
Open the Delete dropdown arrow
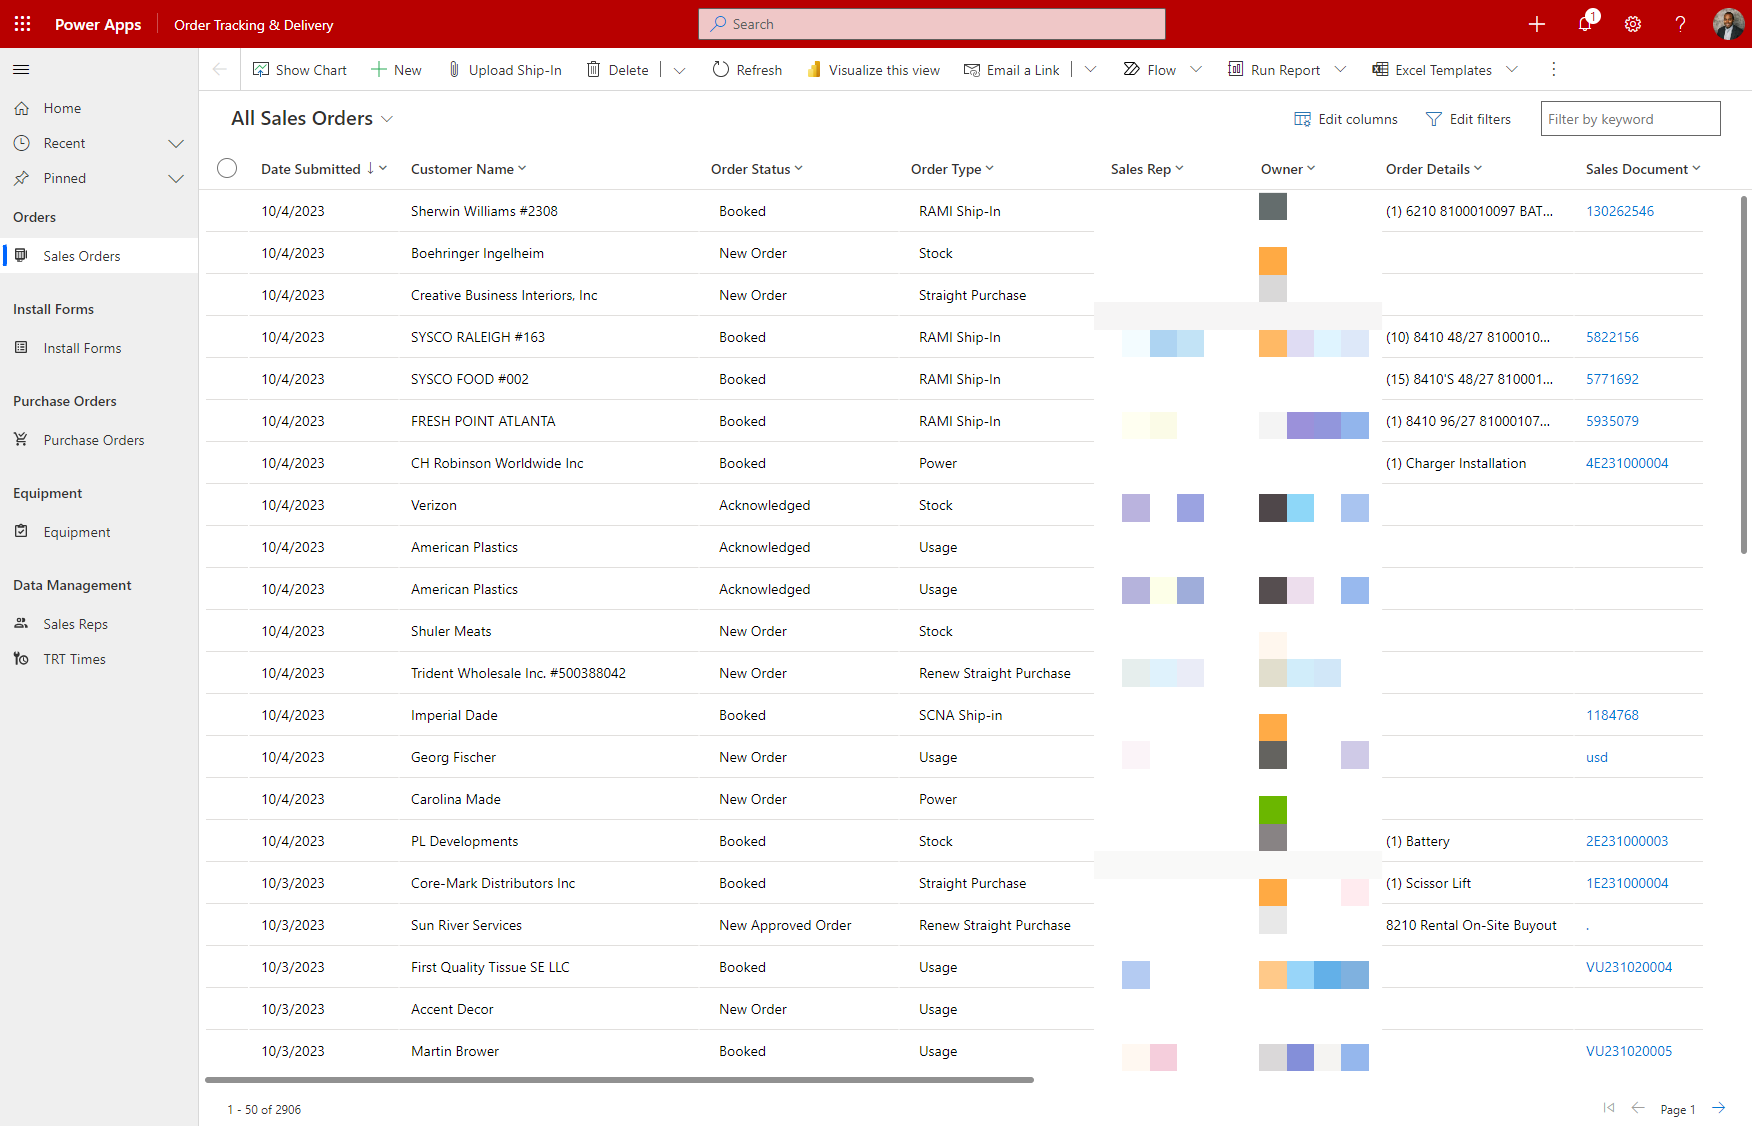pos(679,70)
